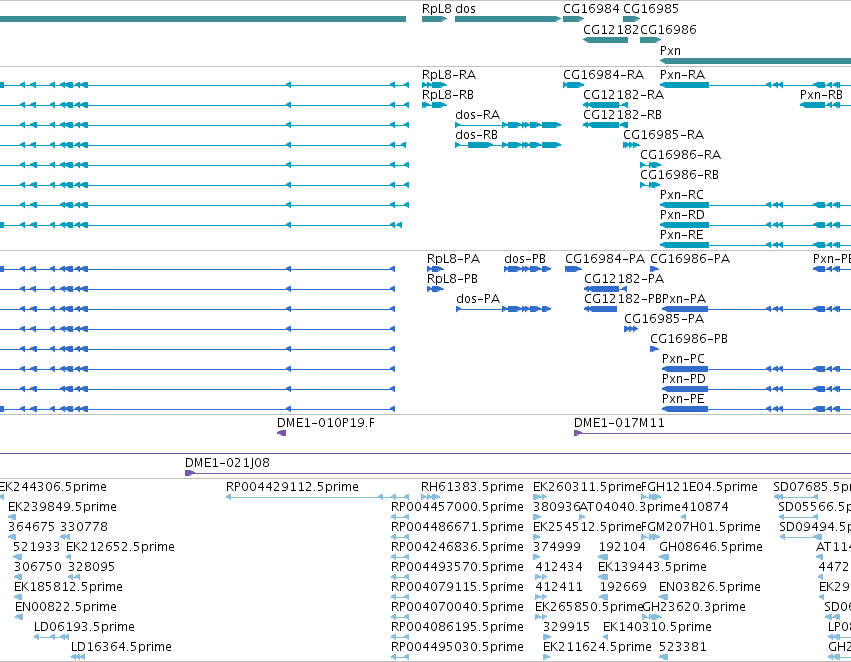This screenshot has width=851, height=662.
Task: Select EST RP004495030.5prime
Action: click(457, 648)
